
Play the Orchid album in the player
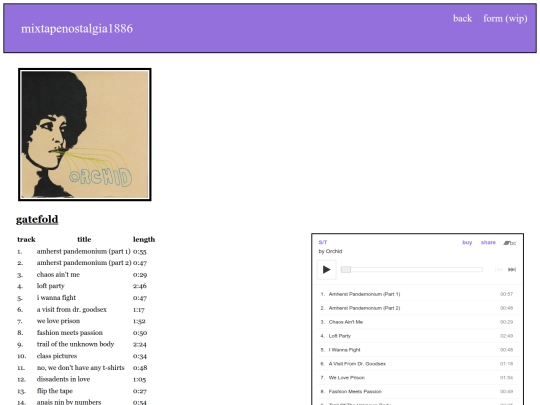click(326, 269)
